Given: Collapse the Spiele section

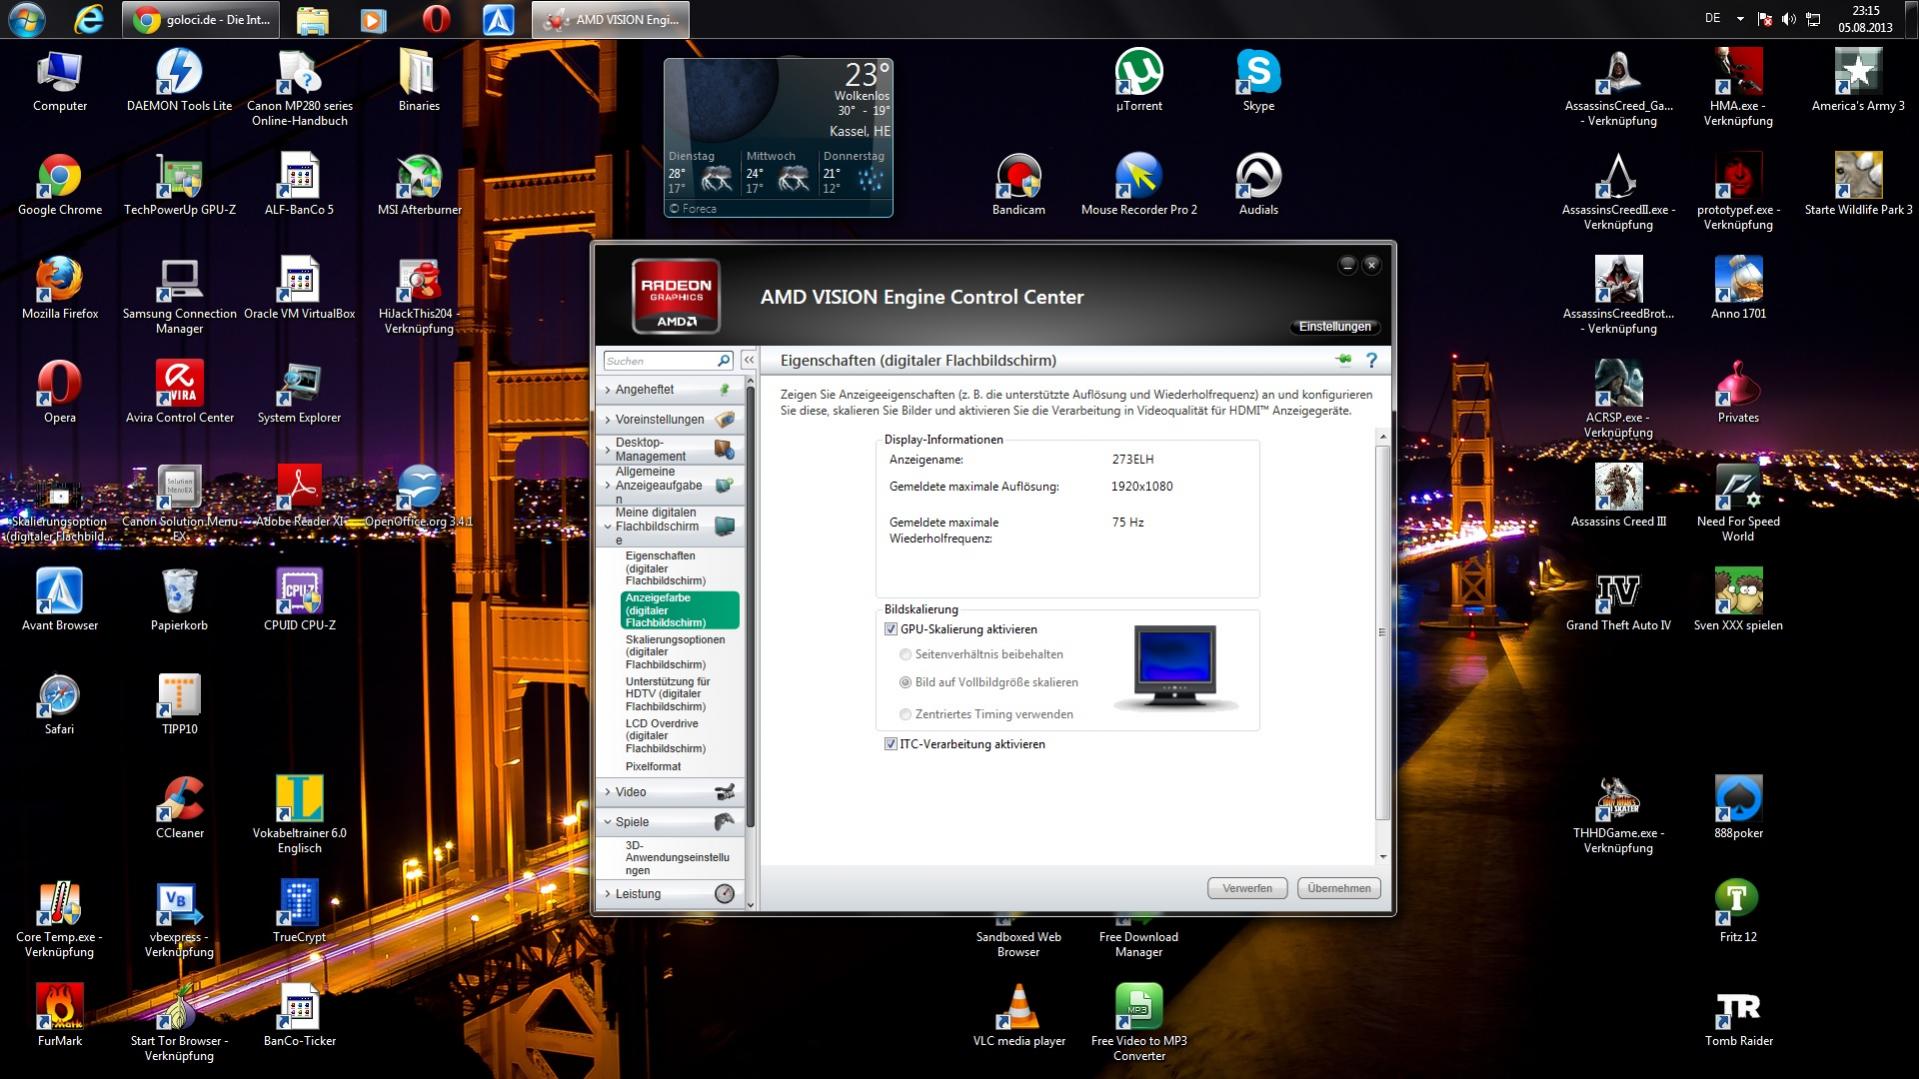Looking at the screenshot, I should pyautogui.click(x=670, y=822).
